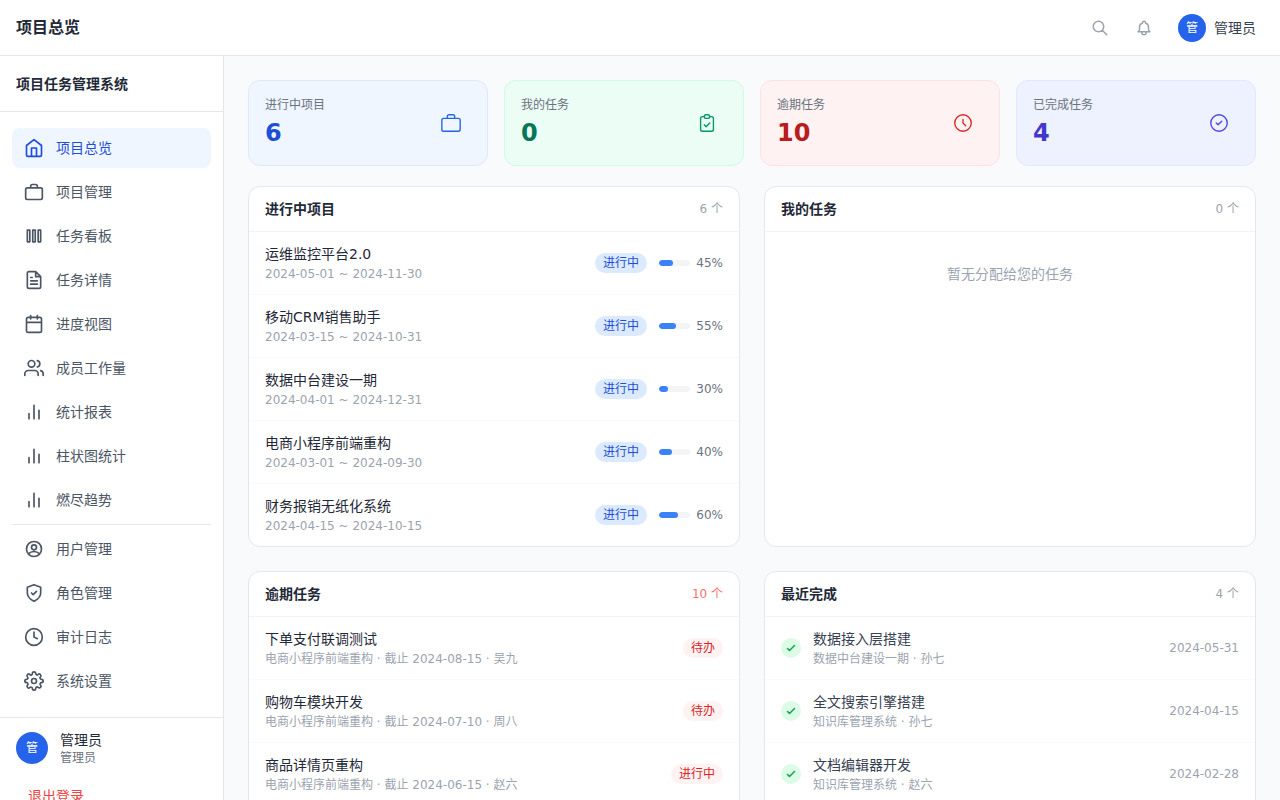Image resolution: width=1280 pixels, height=800 pixels.
Task: Open overdue task 下单支付联调测试
Action: 494,648
